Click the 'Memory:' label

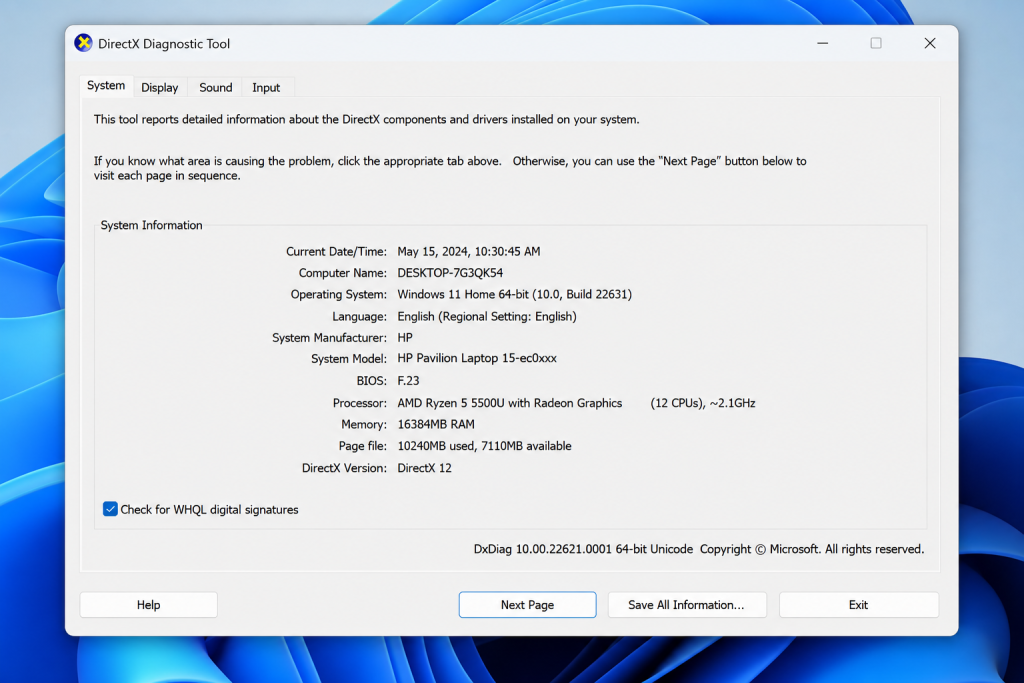(x=364, y=424)
